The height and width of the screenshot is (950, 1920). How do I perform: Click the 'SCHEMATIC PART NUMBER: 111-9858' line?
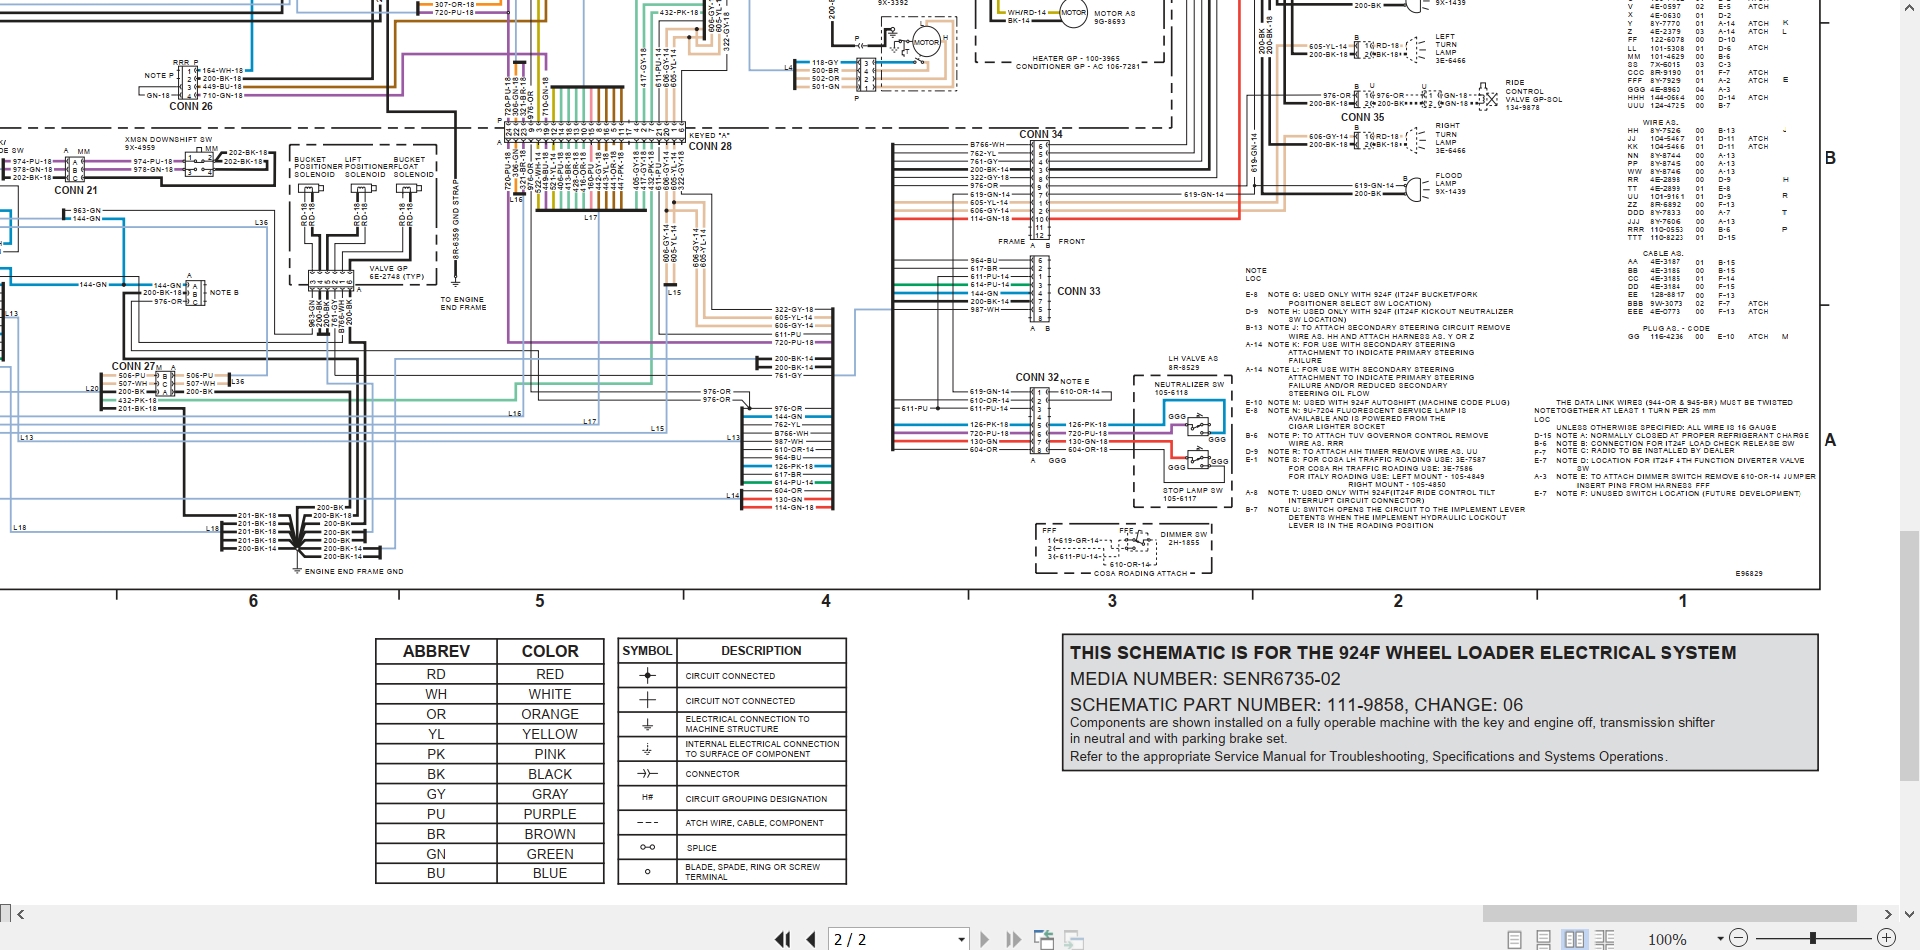tap(1297, 704)
